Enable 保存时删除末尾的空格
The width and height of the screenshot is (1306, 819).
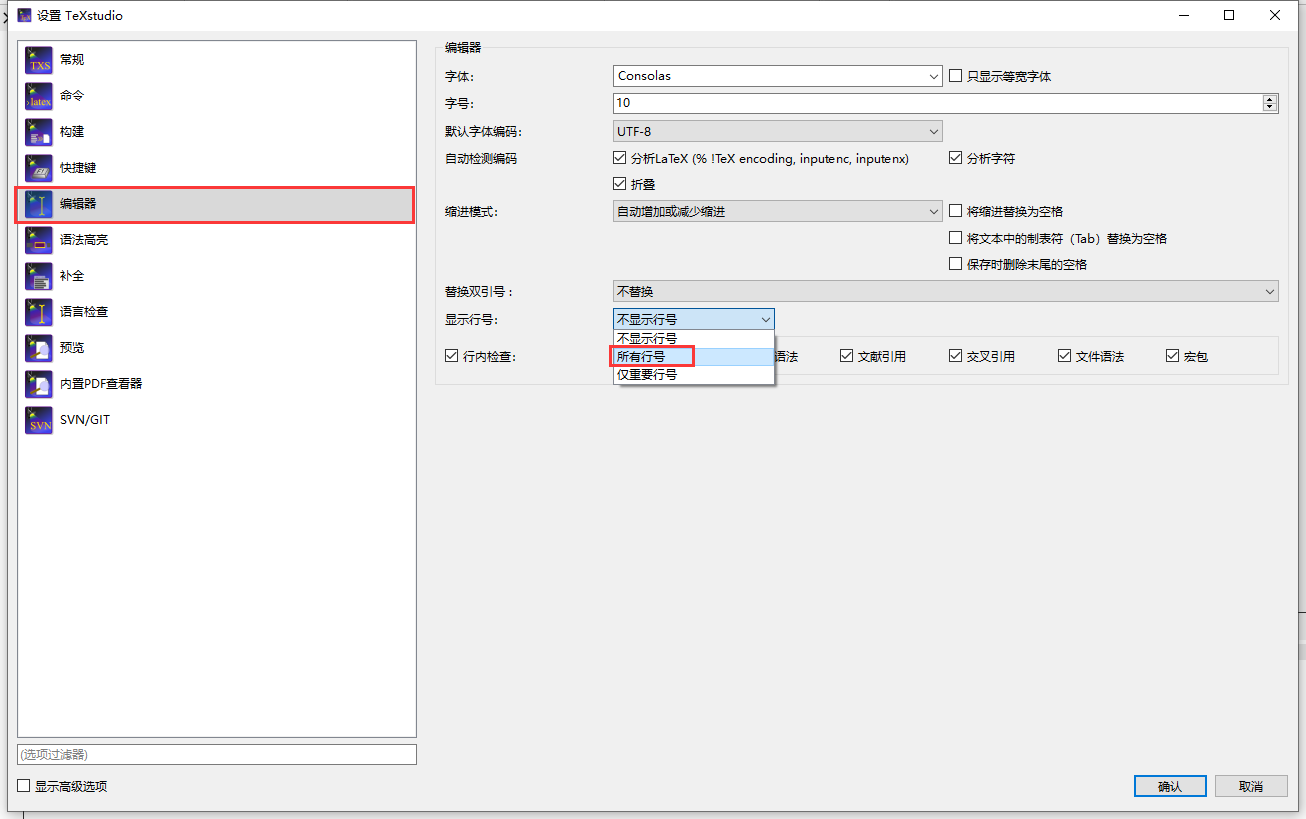tap(955, 264)
